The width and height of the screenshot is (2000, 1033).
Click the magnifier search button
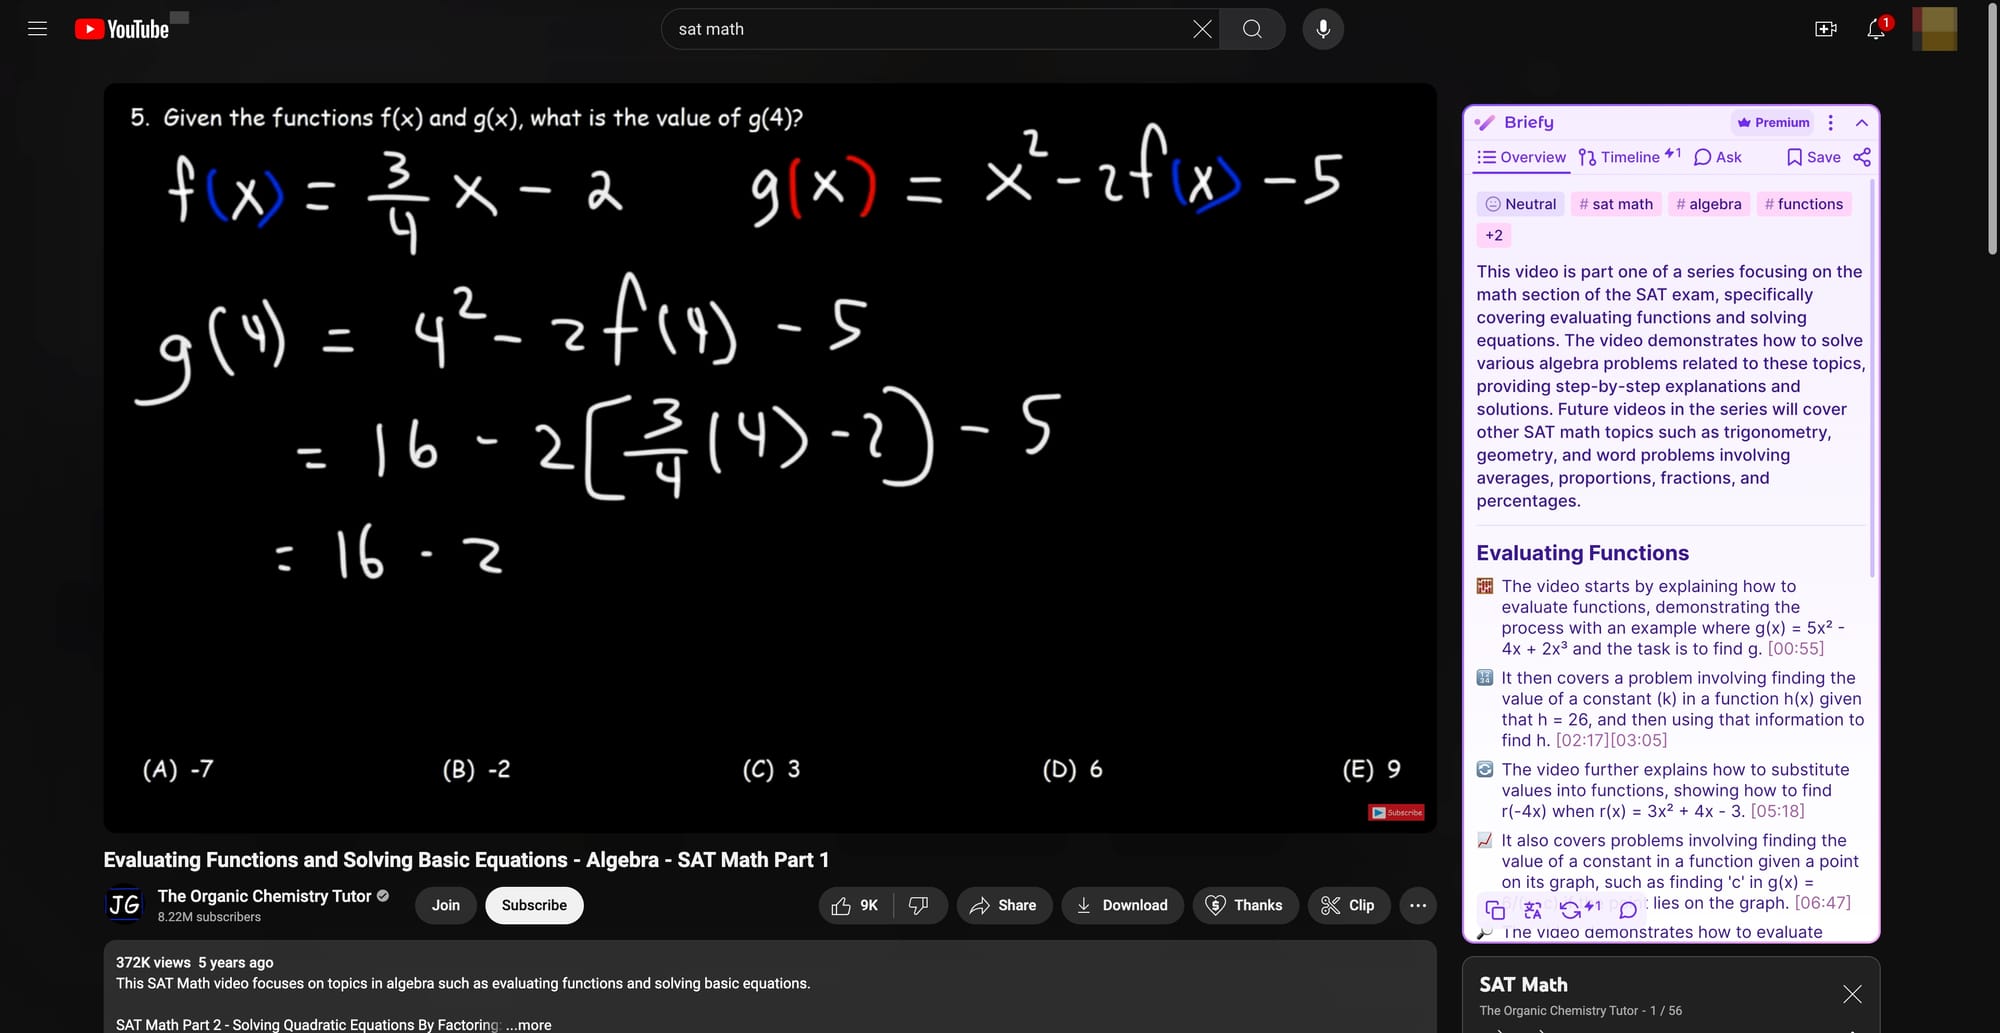pos(1252,29)
